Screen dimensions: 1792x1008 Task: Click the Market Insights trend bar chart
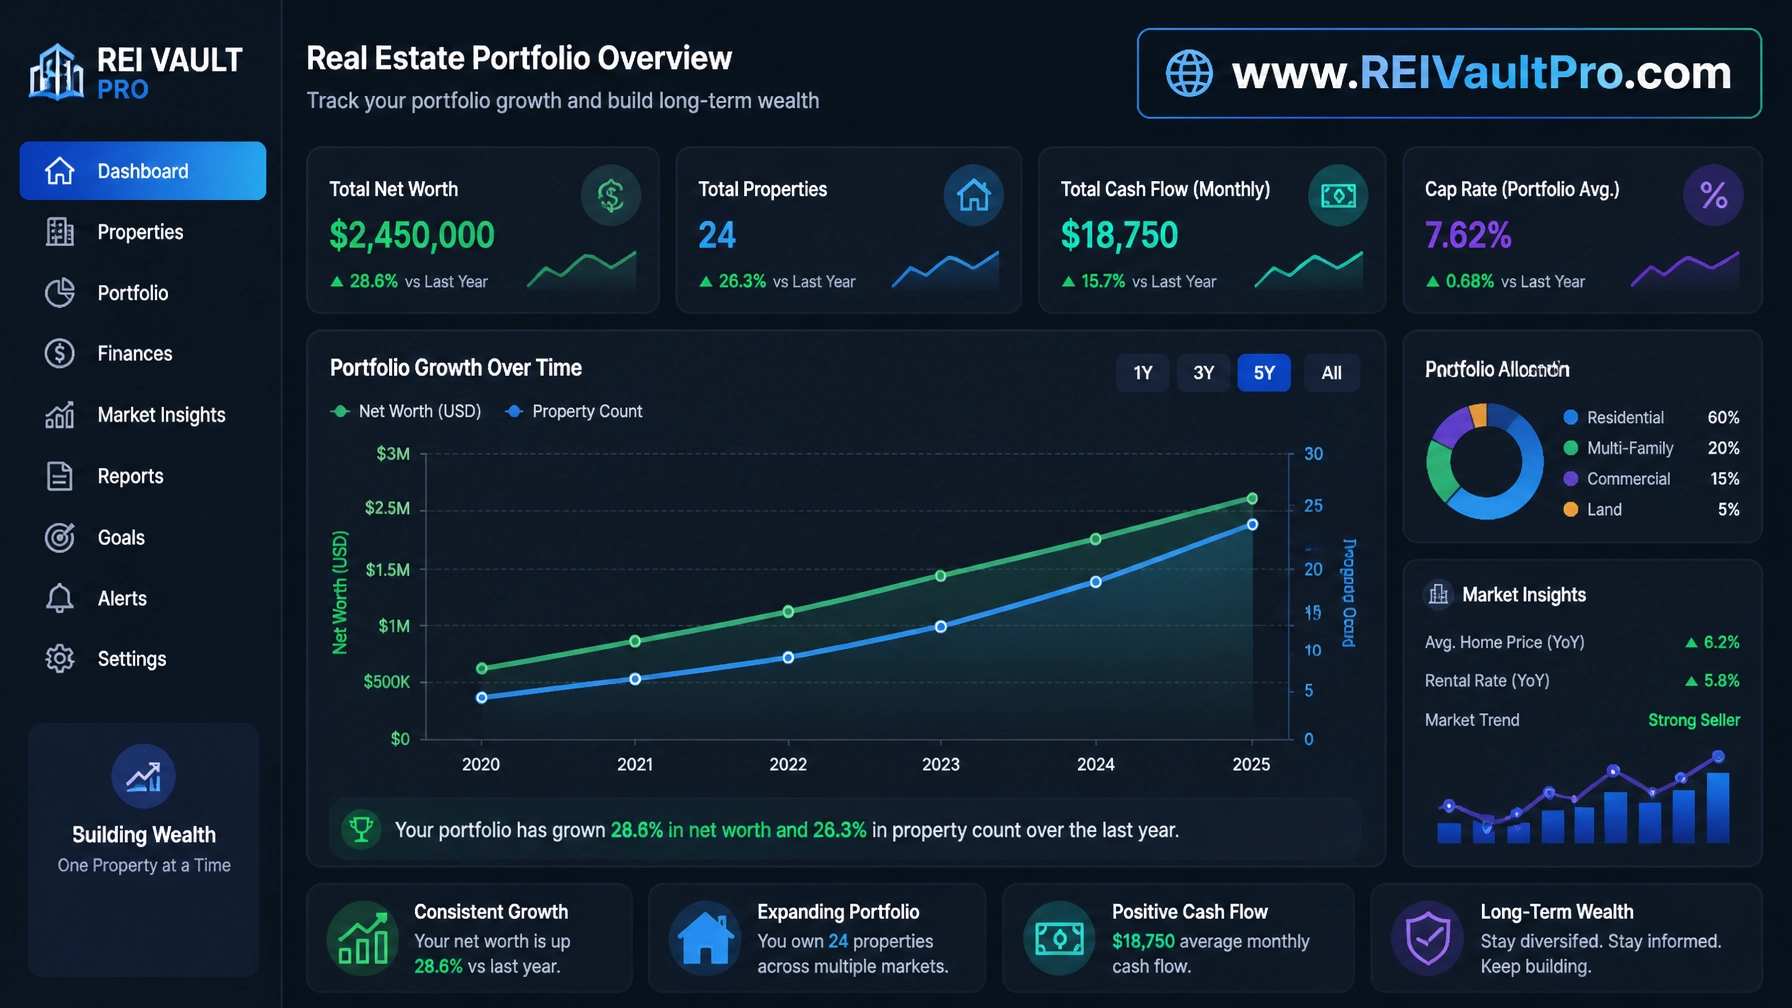1585,797
